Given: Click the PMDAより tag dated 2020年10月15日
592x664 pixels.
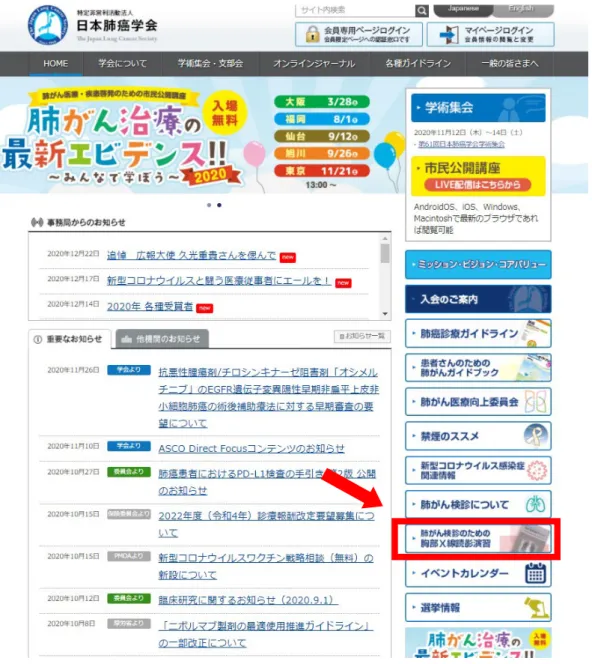Looking at the screenshot, I should [x=129, y=556].
